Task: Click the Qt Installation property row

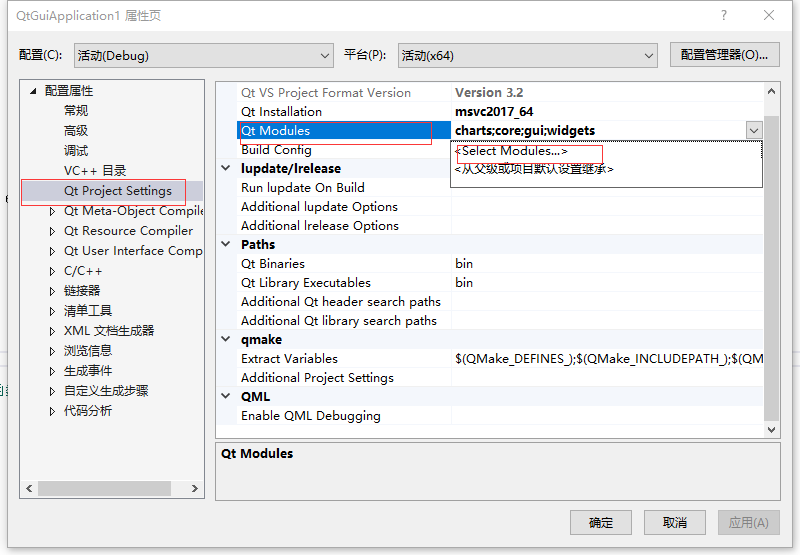Action: pos(344,112)
